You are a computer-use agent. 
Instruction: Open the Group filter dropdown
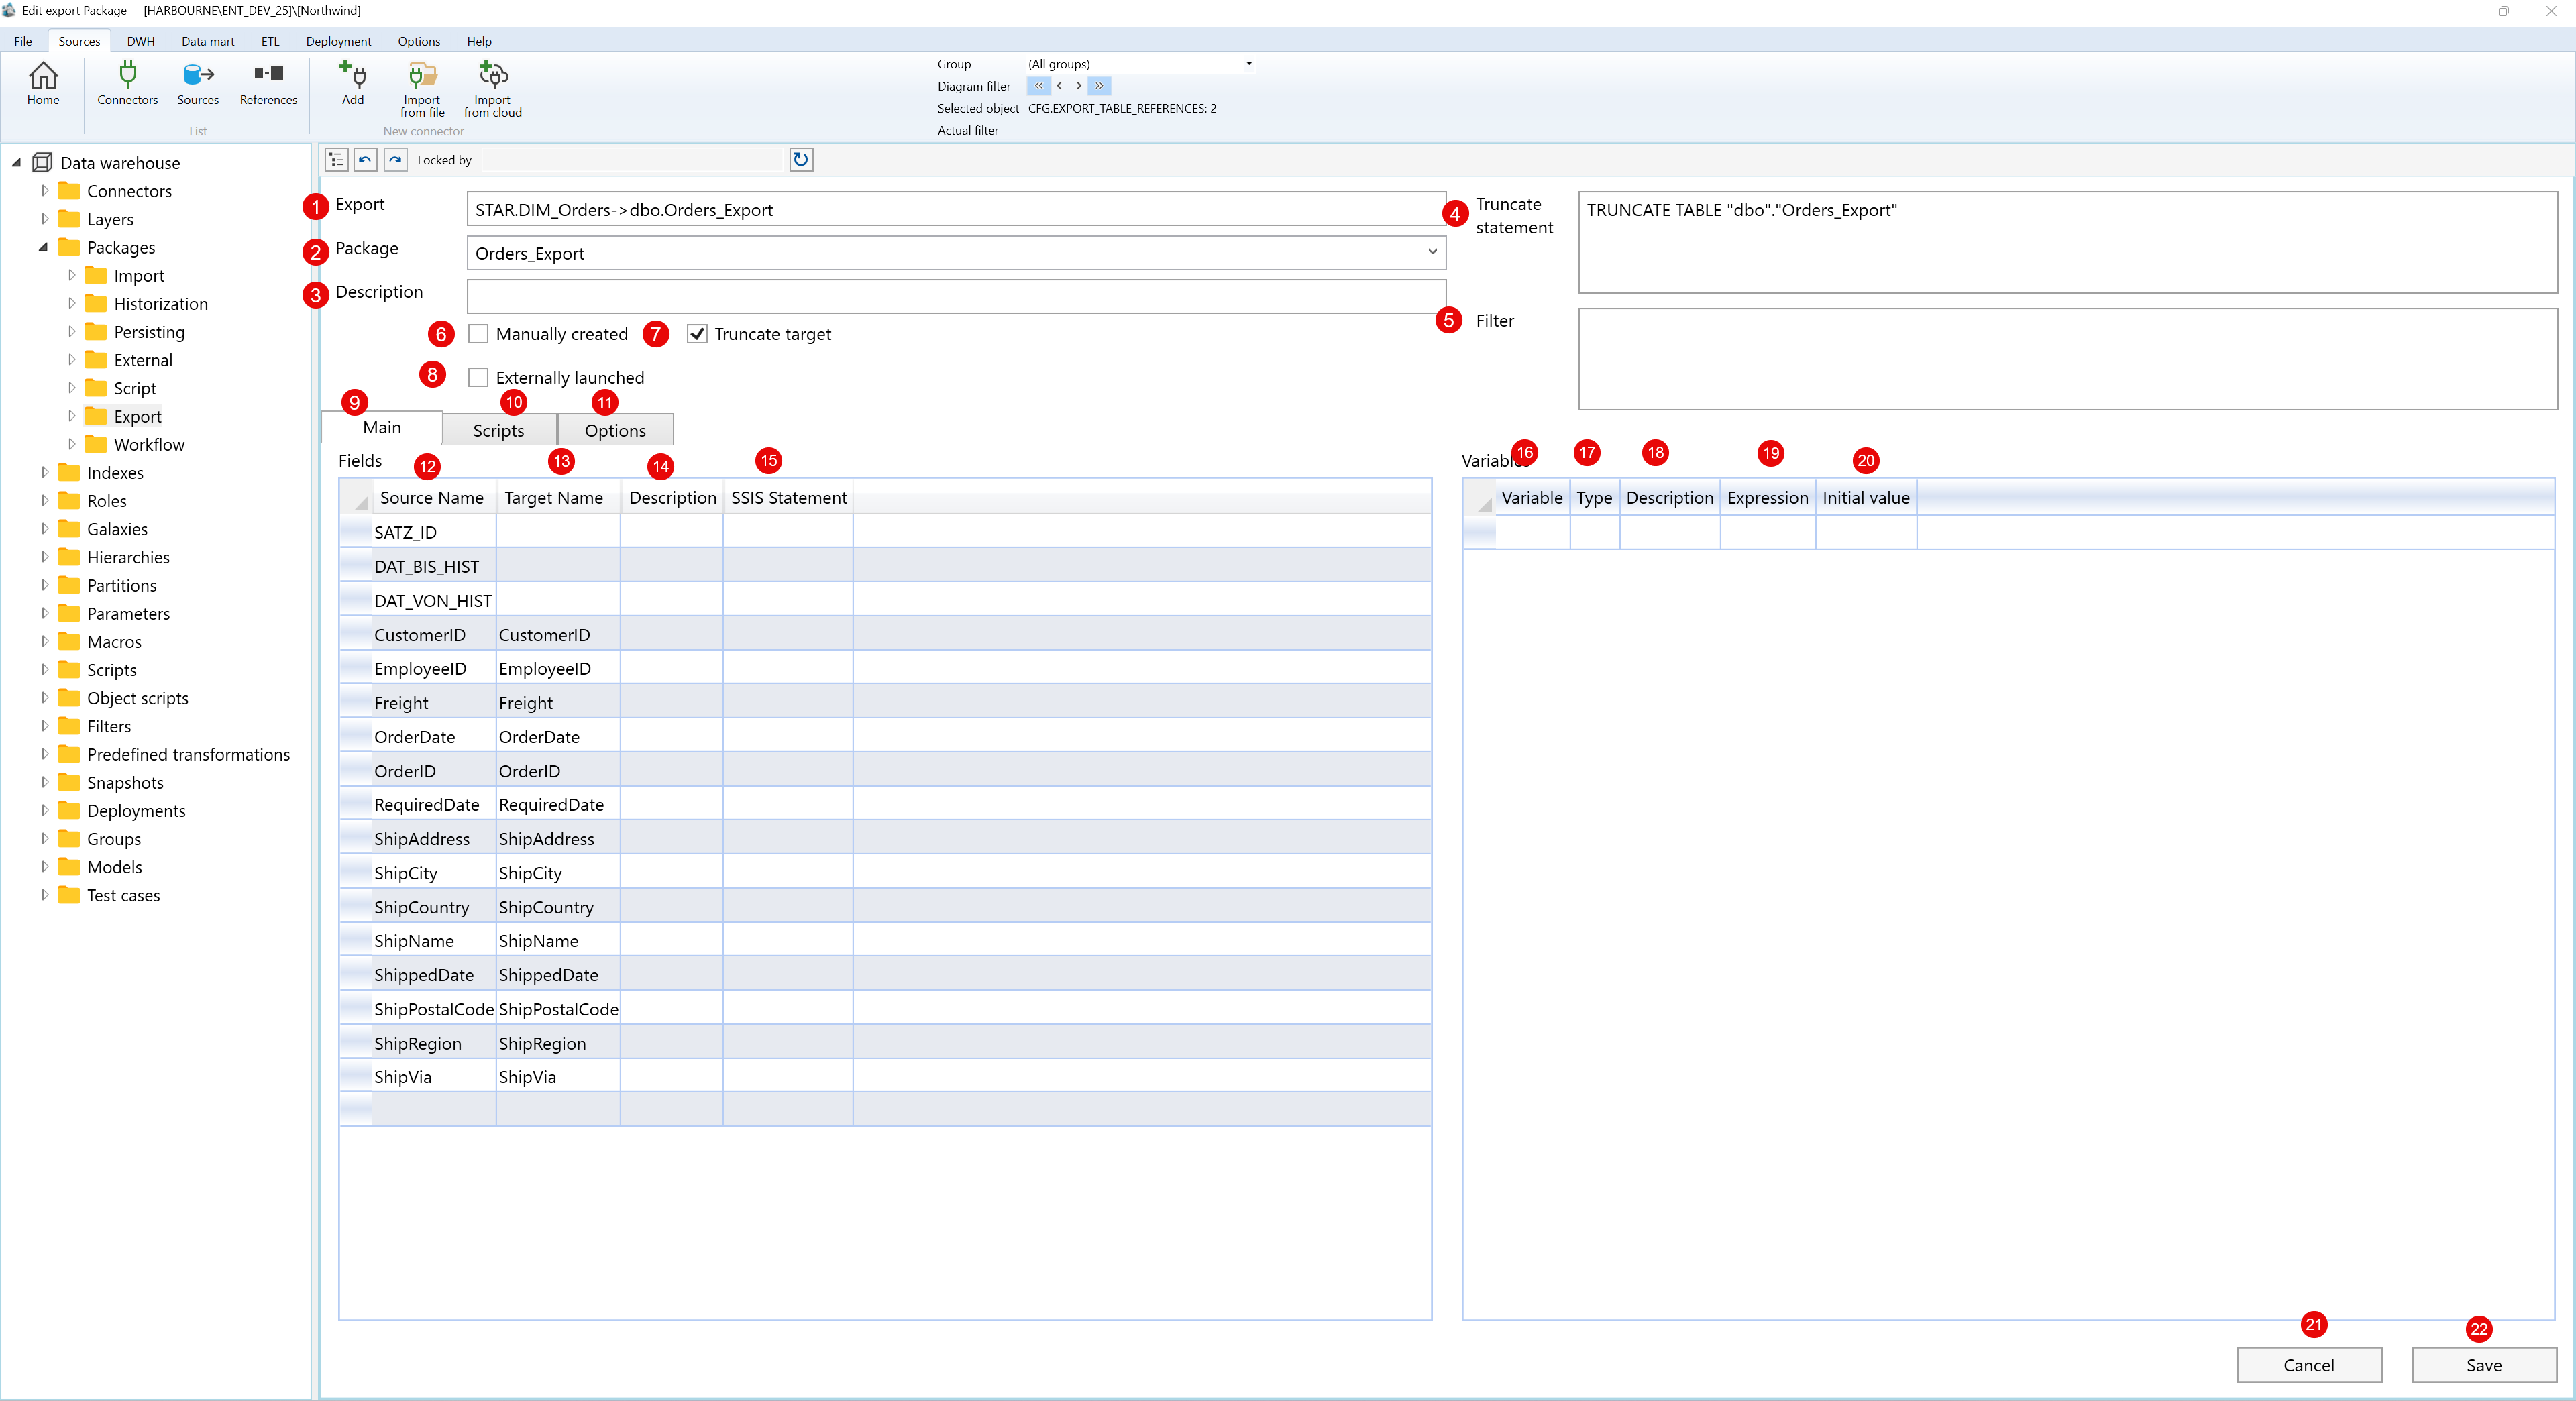(x=1248, y=64)
